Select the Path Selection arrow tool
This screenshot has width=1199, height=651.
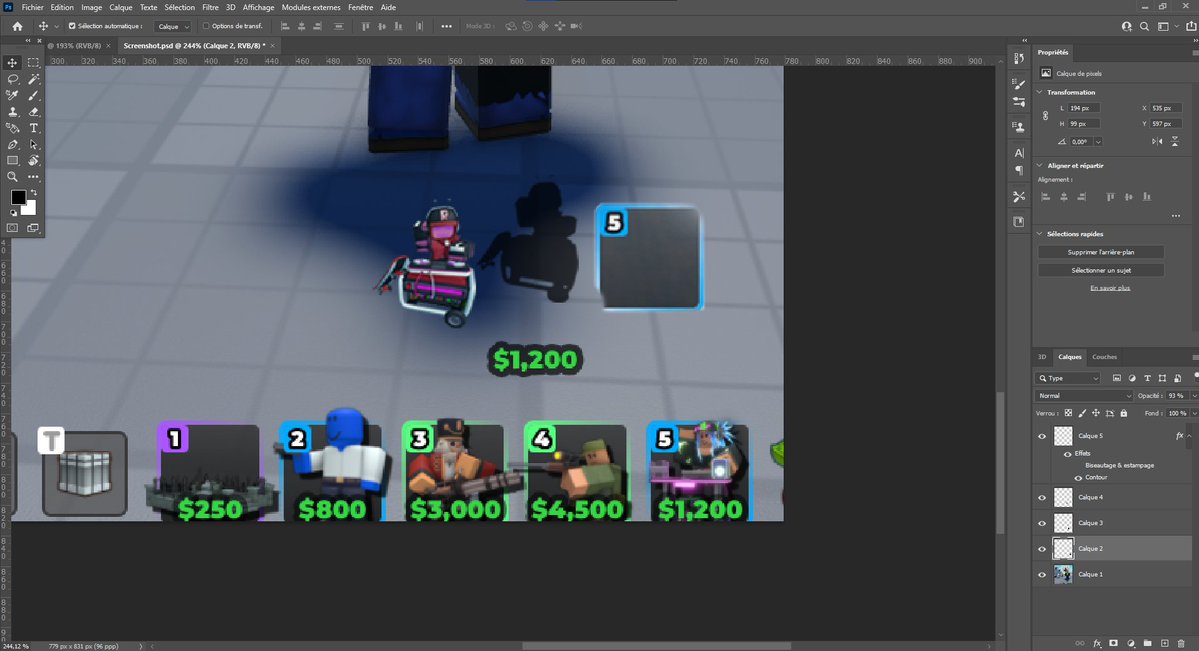coord(34,145)
